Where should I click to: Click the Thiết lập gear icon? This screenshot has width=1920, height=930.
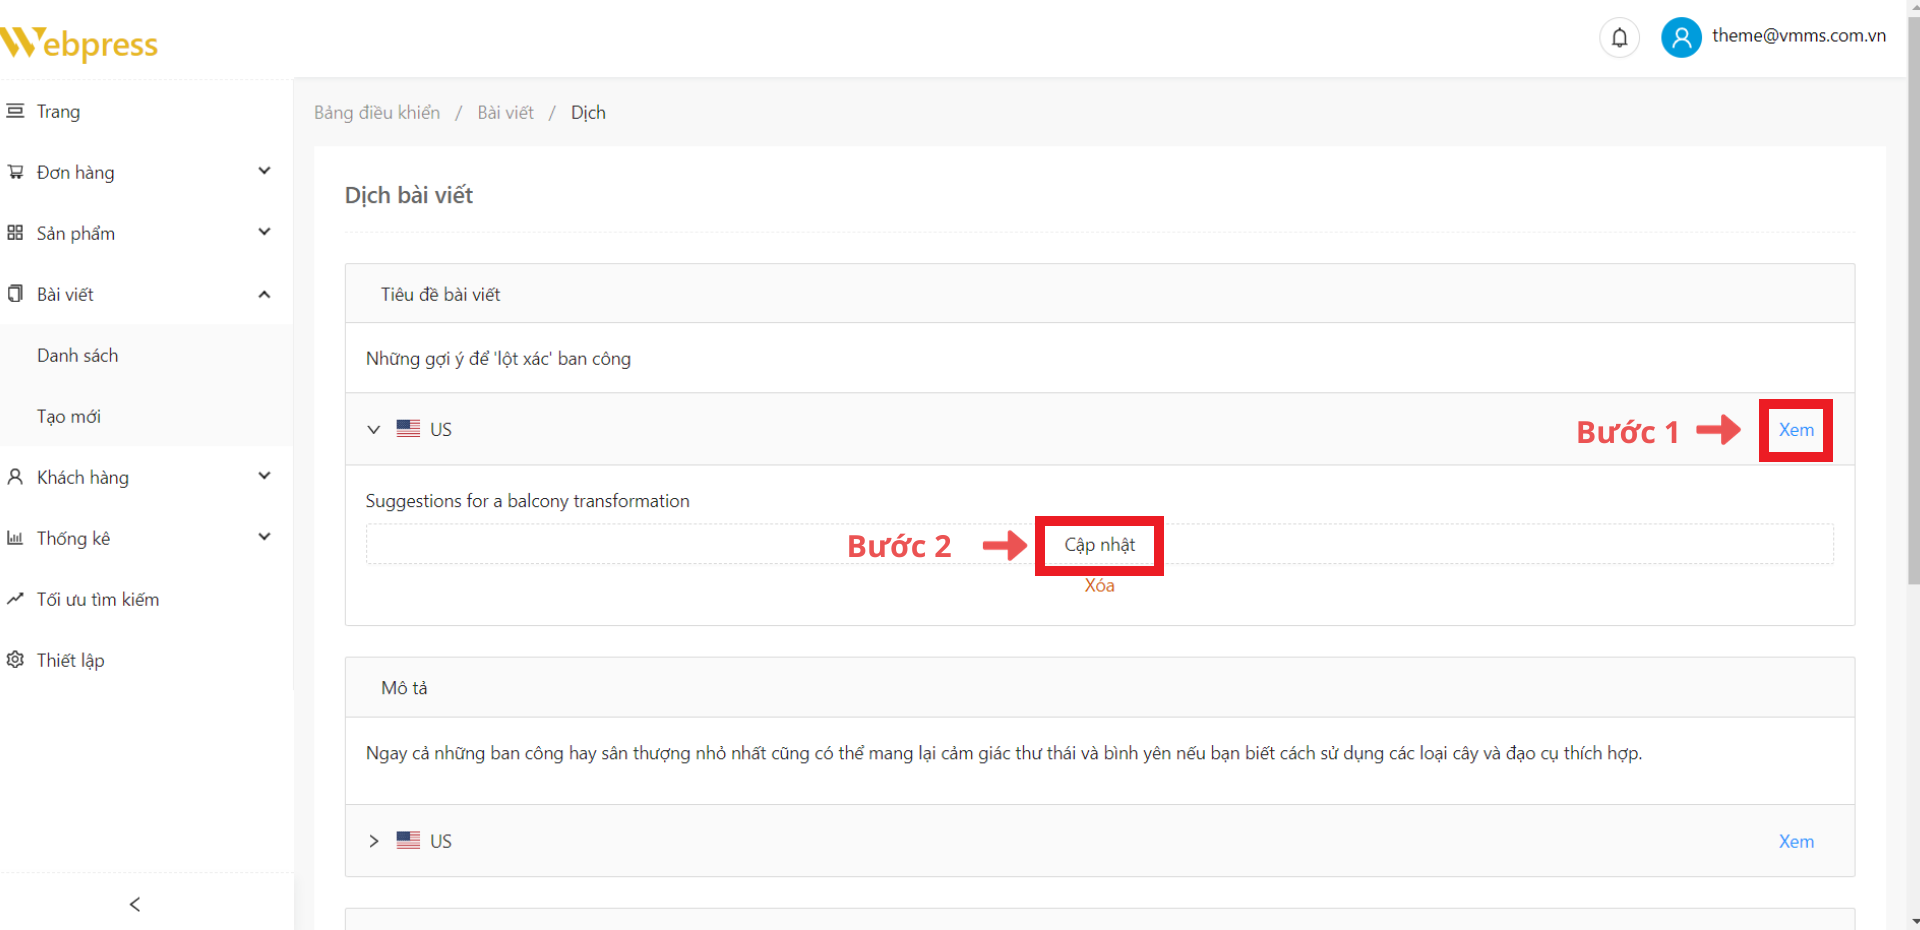point(15,660)
